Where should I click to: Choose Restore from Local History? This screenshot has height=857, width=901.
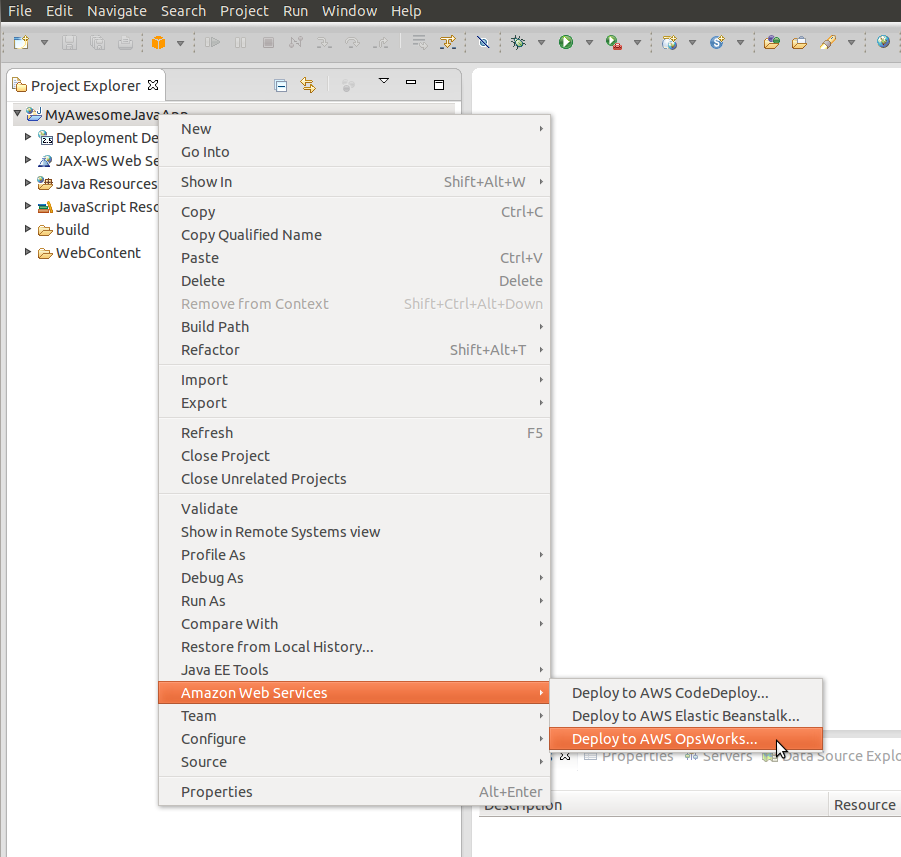[354, 647]
